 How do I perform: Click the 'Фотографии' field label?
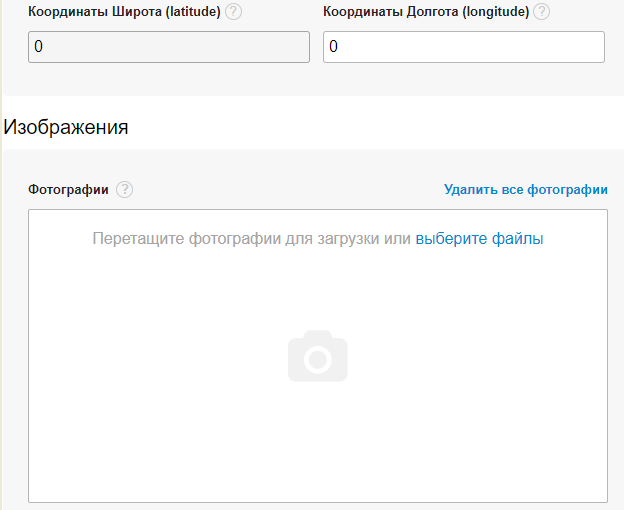[x=68, y=190]
